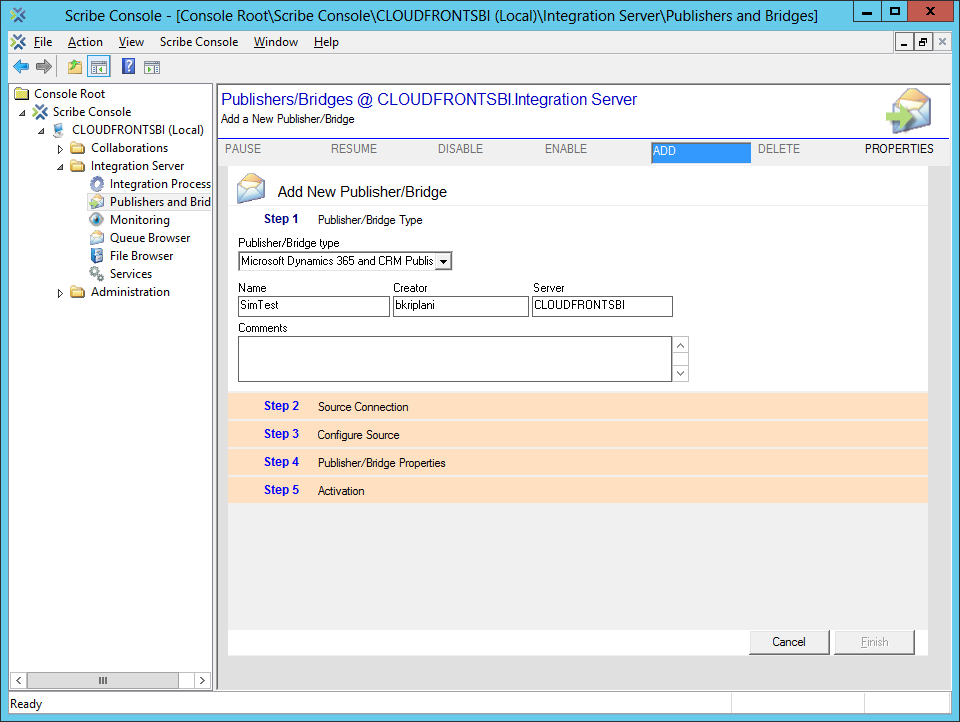Click the Up One Level folder icon
The width and height of the screenshot is (960, 722).
click(74, 67)
